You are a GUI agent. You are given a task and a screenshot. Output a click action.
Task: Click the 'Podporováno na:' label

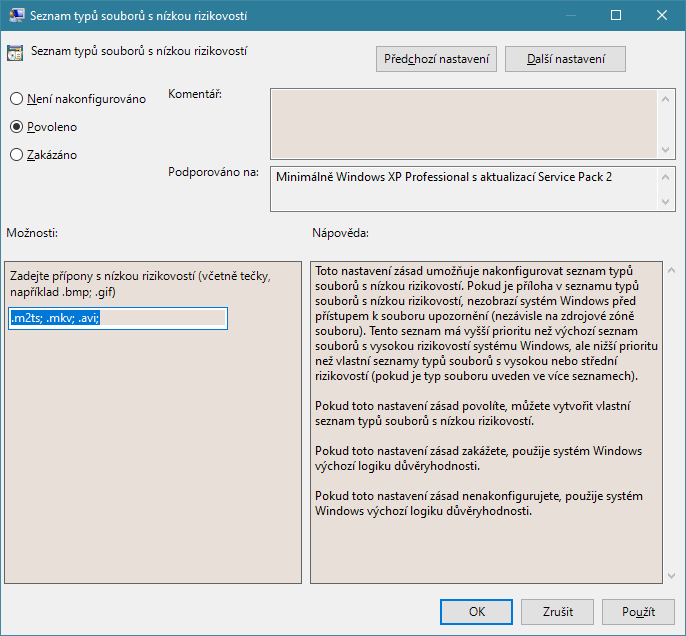214,172
